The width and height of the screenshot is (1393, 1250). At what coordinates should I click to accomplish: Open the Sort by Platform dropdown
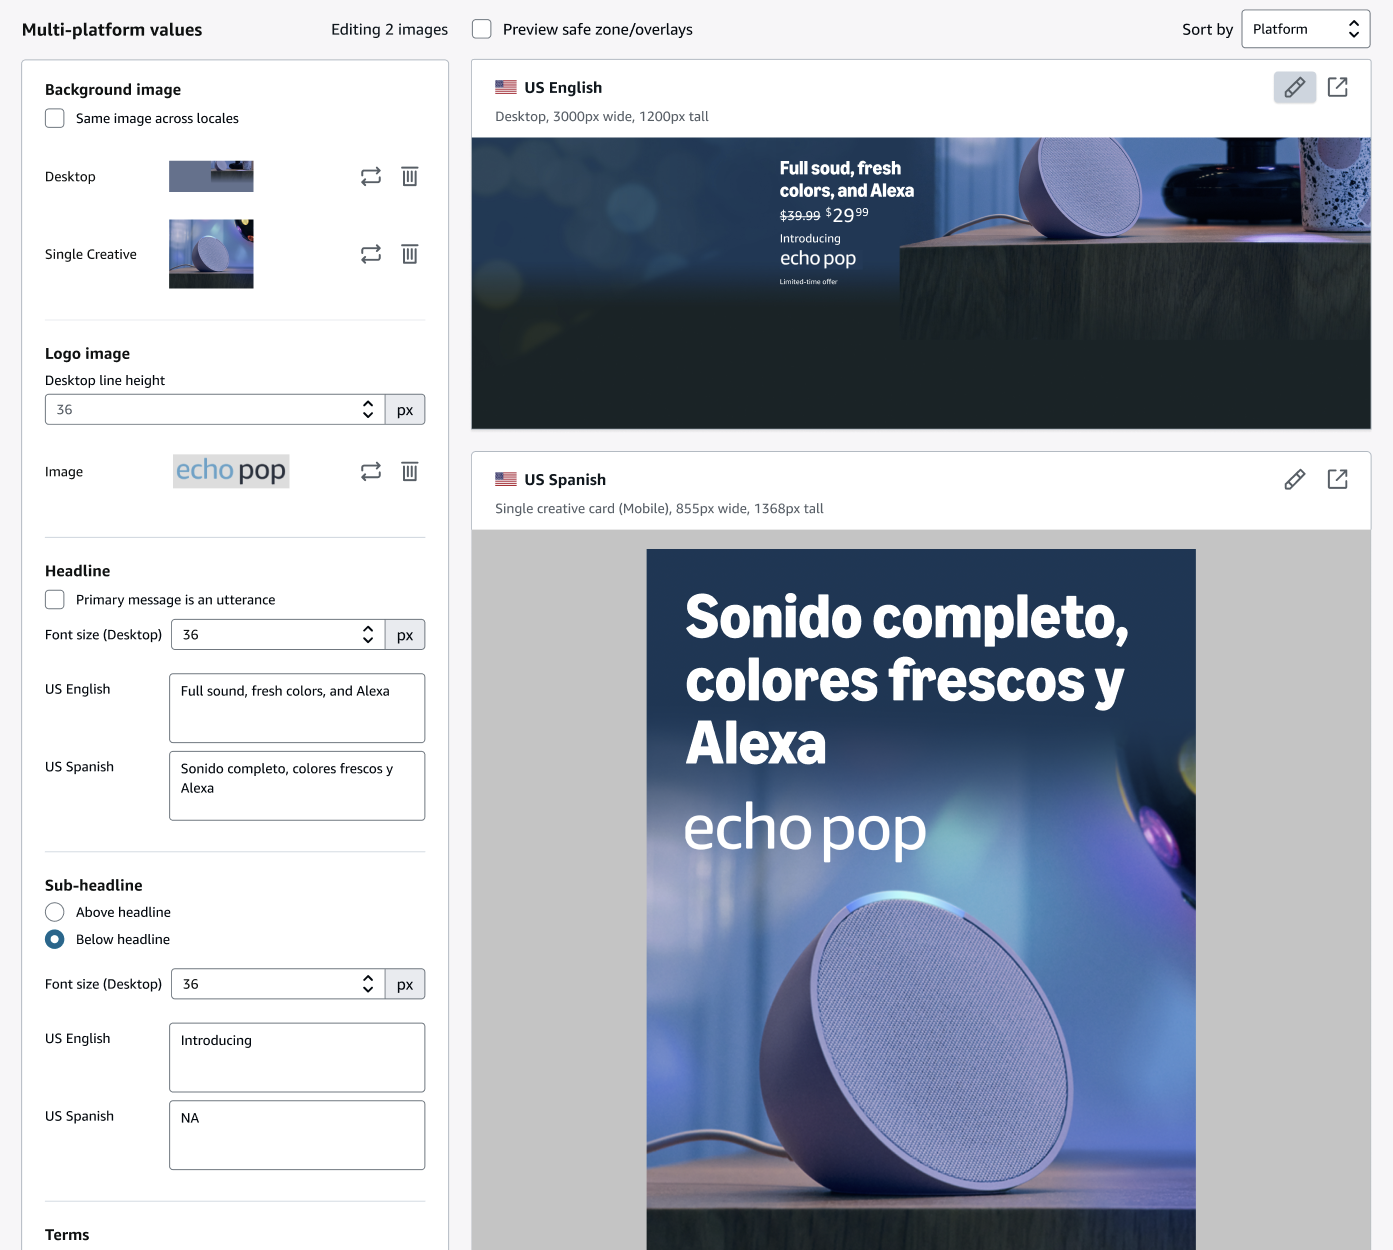click(x=1305, y=29)
